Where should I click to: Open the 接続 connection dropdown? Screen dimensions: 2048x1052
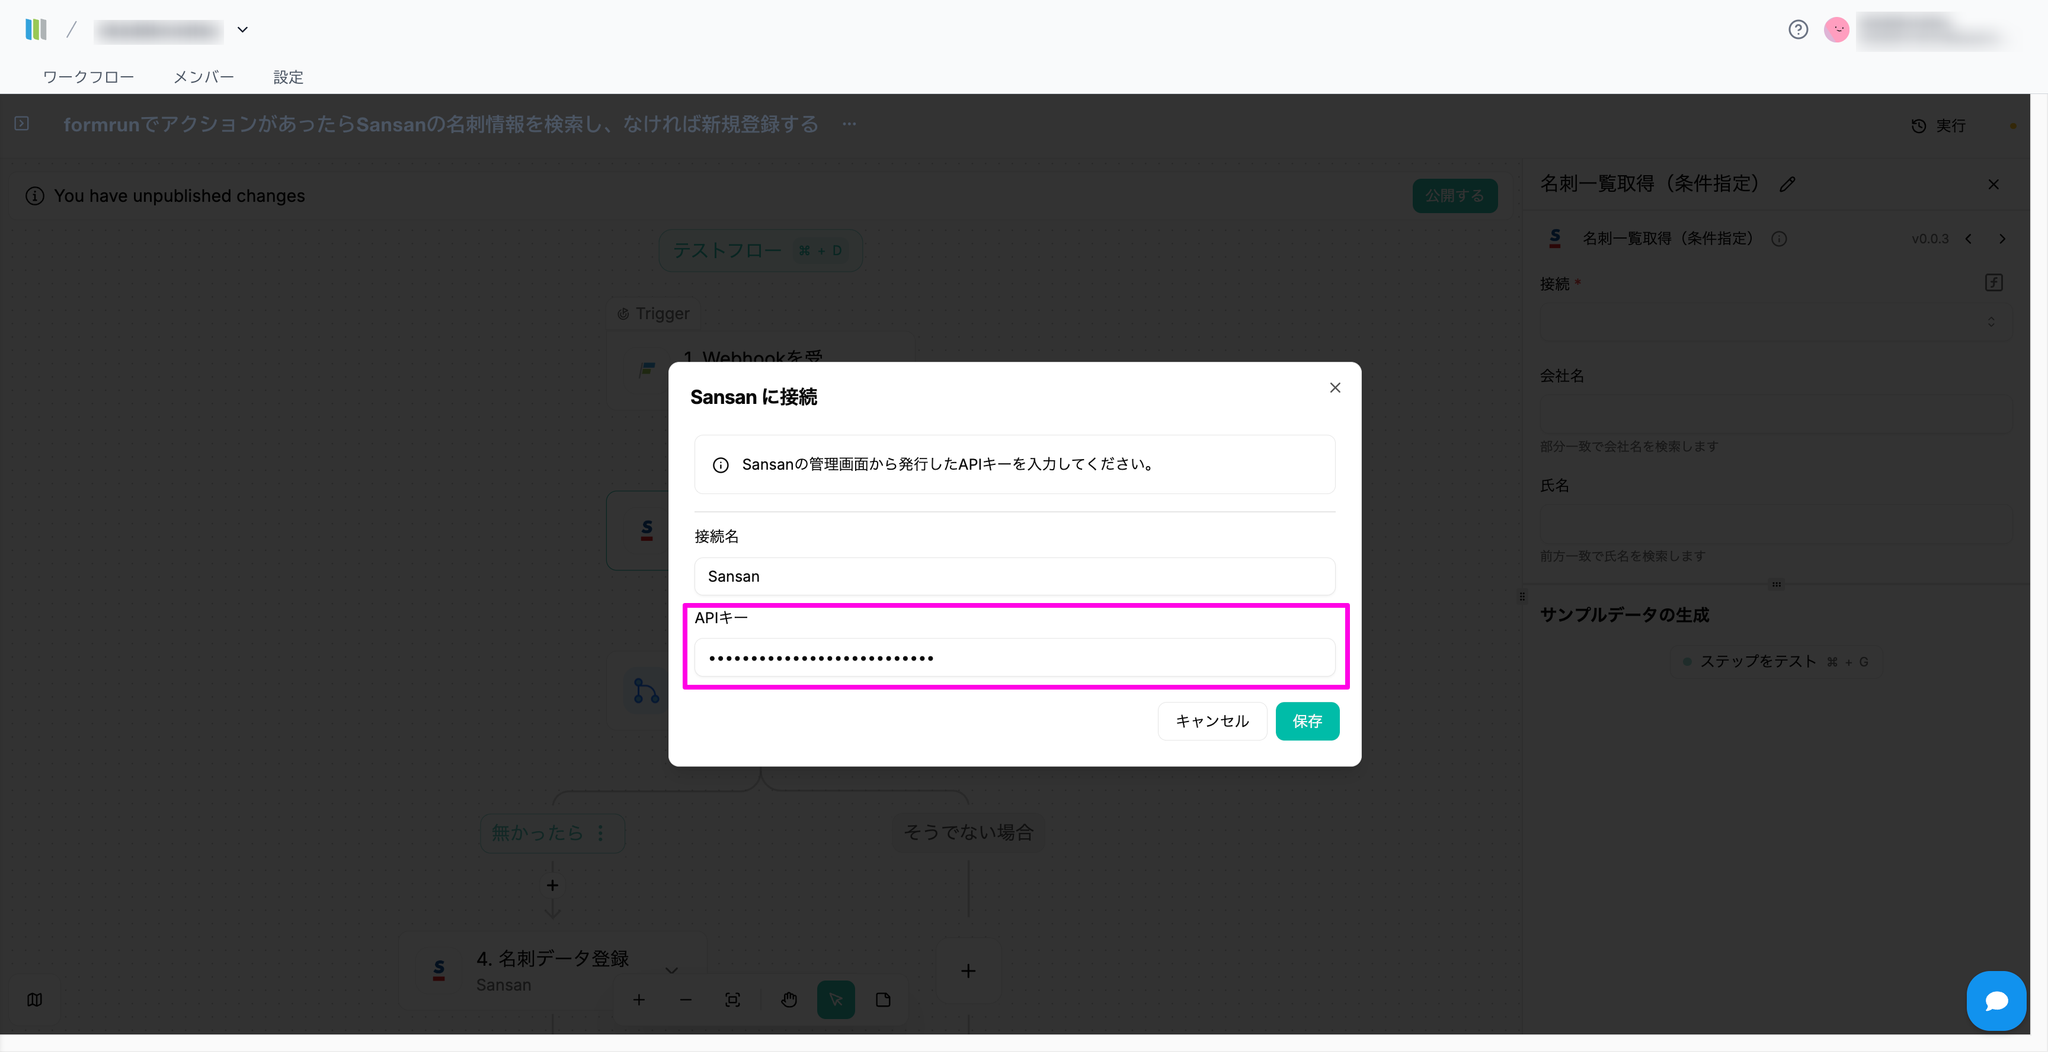tap(1775, 322)
